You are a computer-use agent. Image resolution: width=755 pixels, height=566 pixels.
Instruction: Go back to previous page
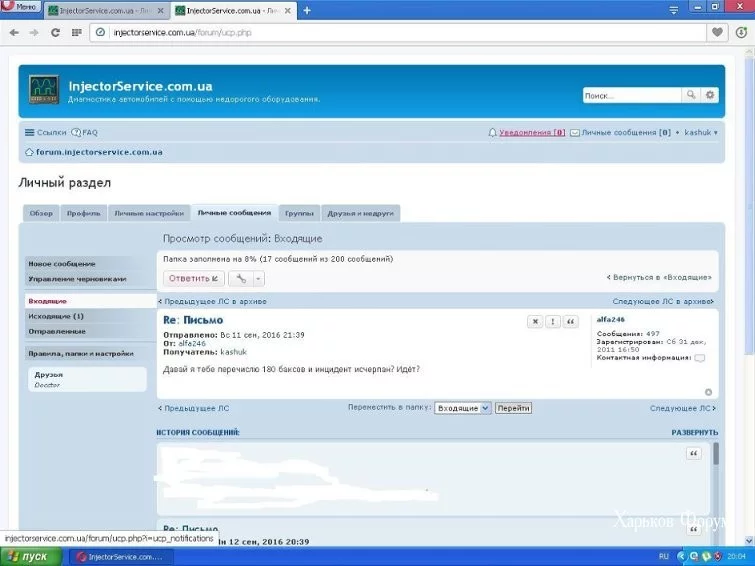[x=14, y=33]
